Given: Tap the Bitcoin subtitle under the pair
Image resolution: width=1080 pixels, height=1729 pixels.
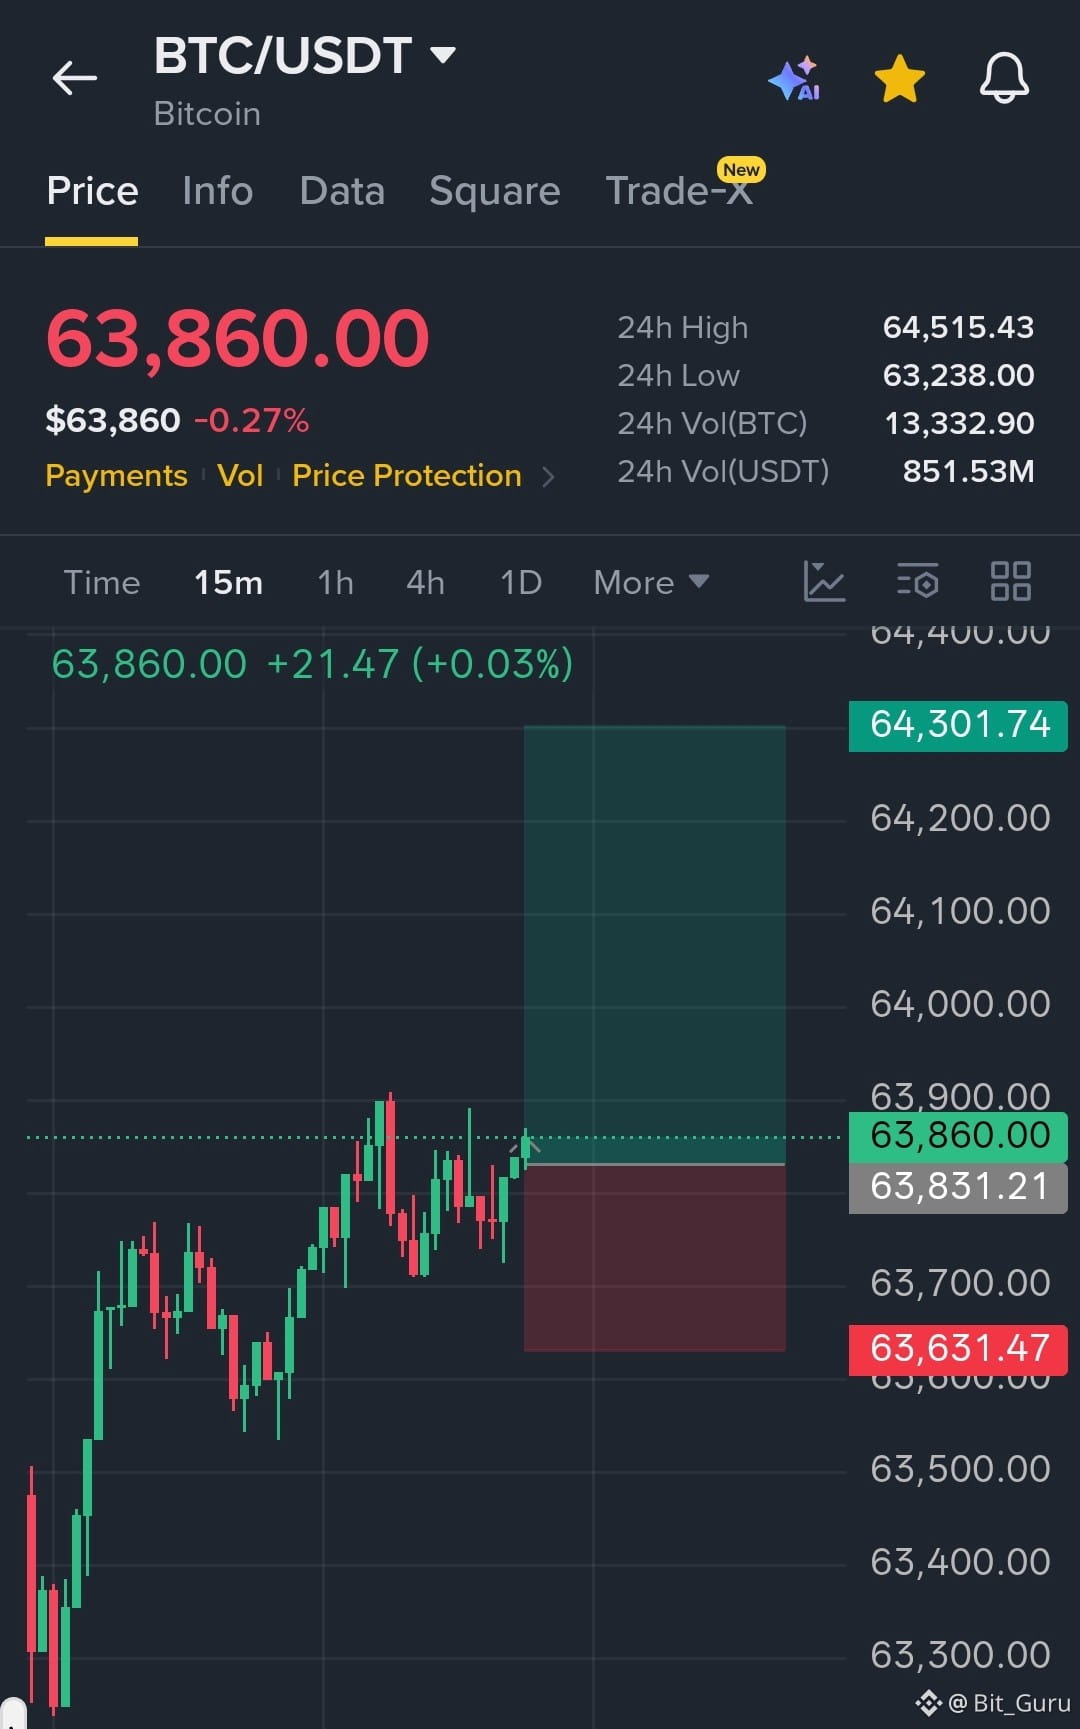Looking at the screenshot, I should coord(207,114).
